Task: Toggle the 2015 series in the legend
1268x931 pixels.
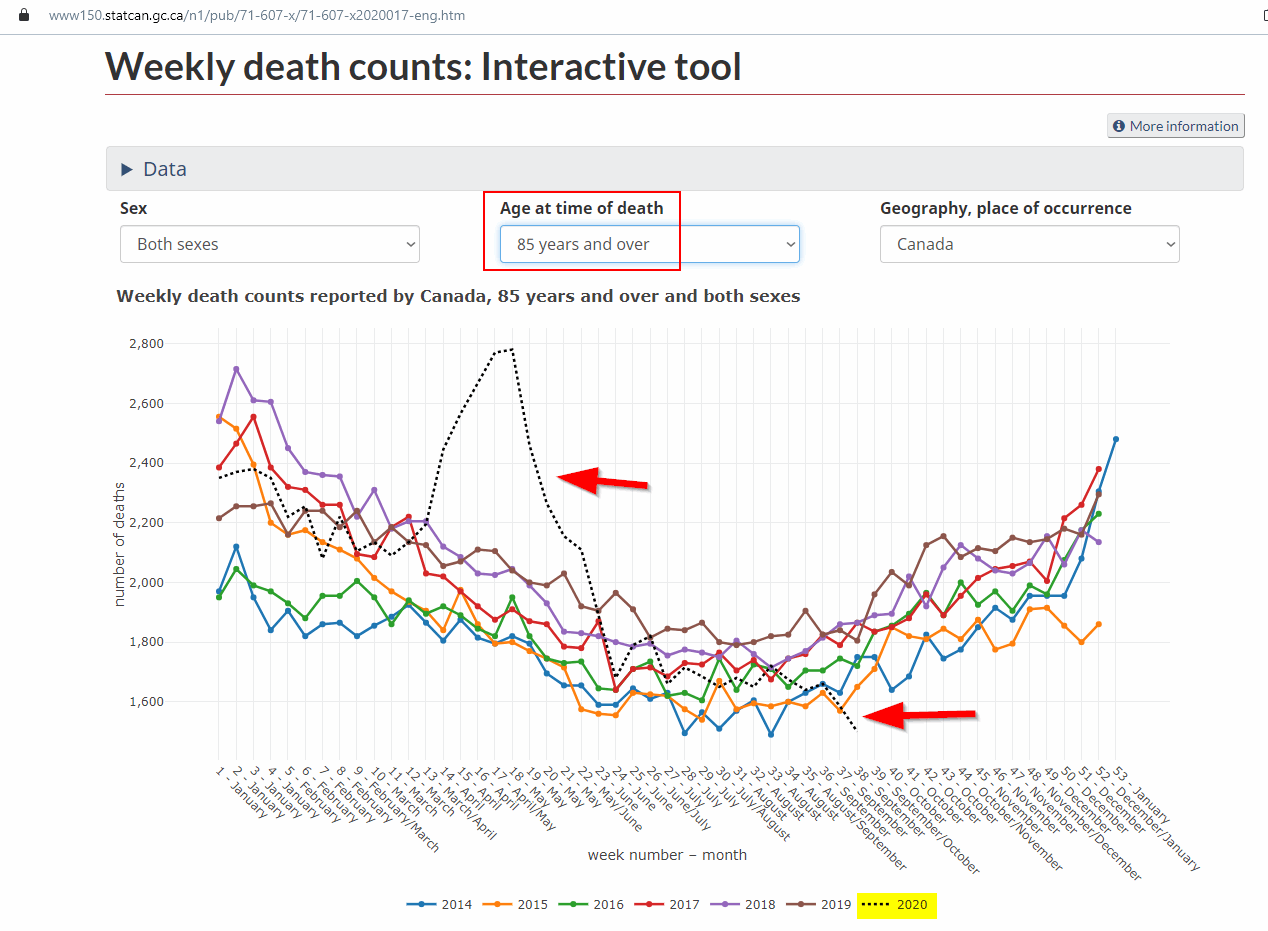Action: (x=516, y=905)
